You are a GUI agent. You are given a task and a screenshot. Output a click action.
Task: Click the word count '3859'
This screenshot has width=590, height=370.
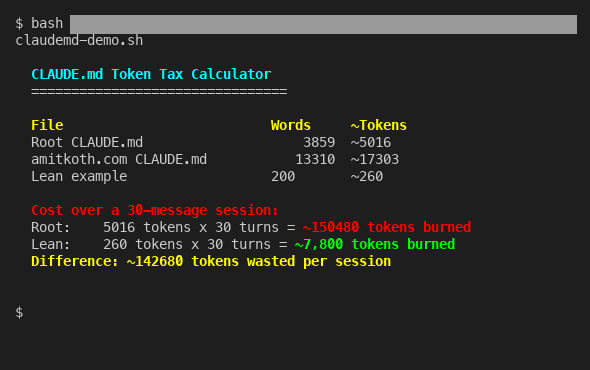coord(319,142)
